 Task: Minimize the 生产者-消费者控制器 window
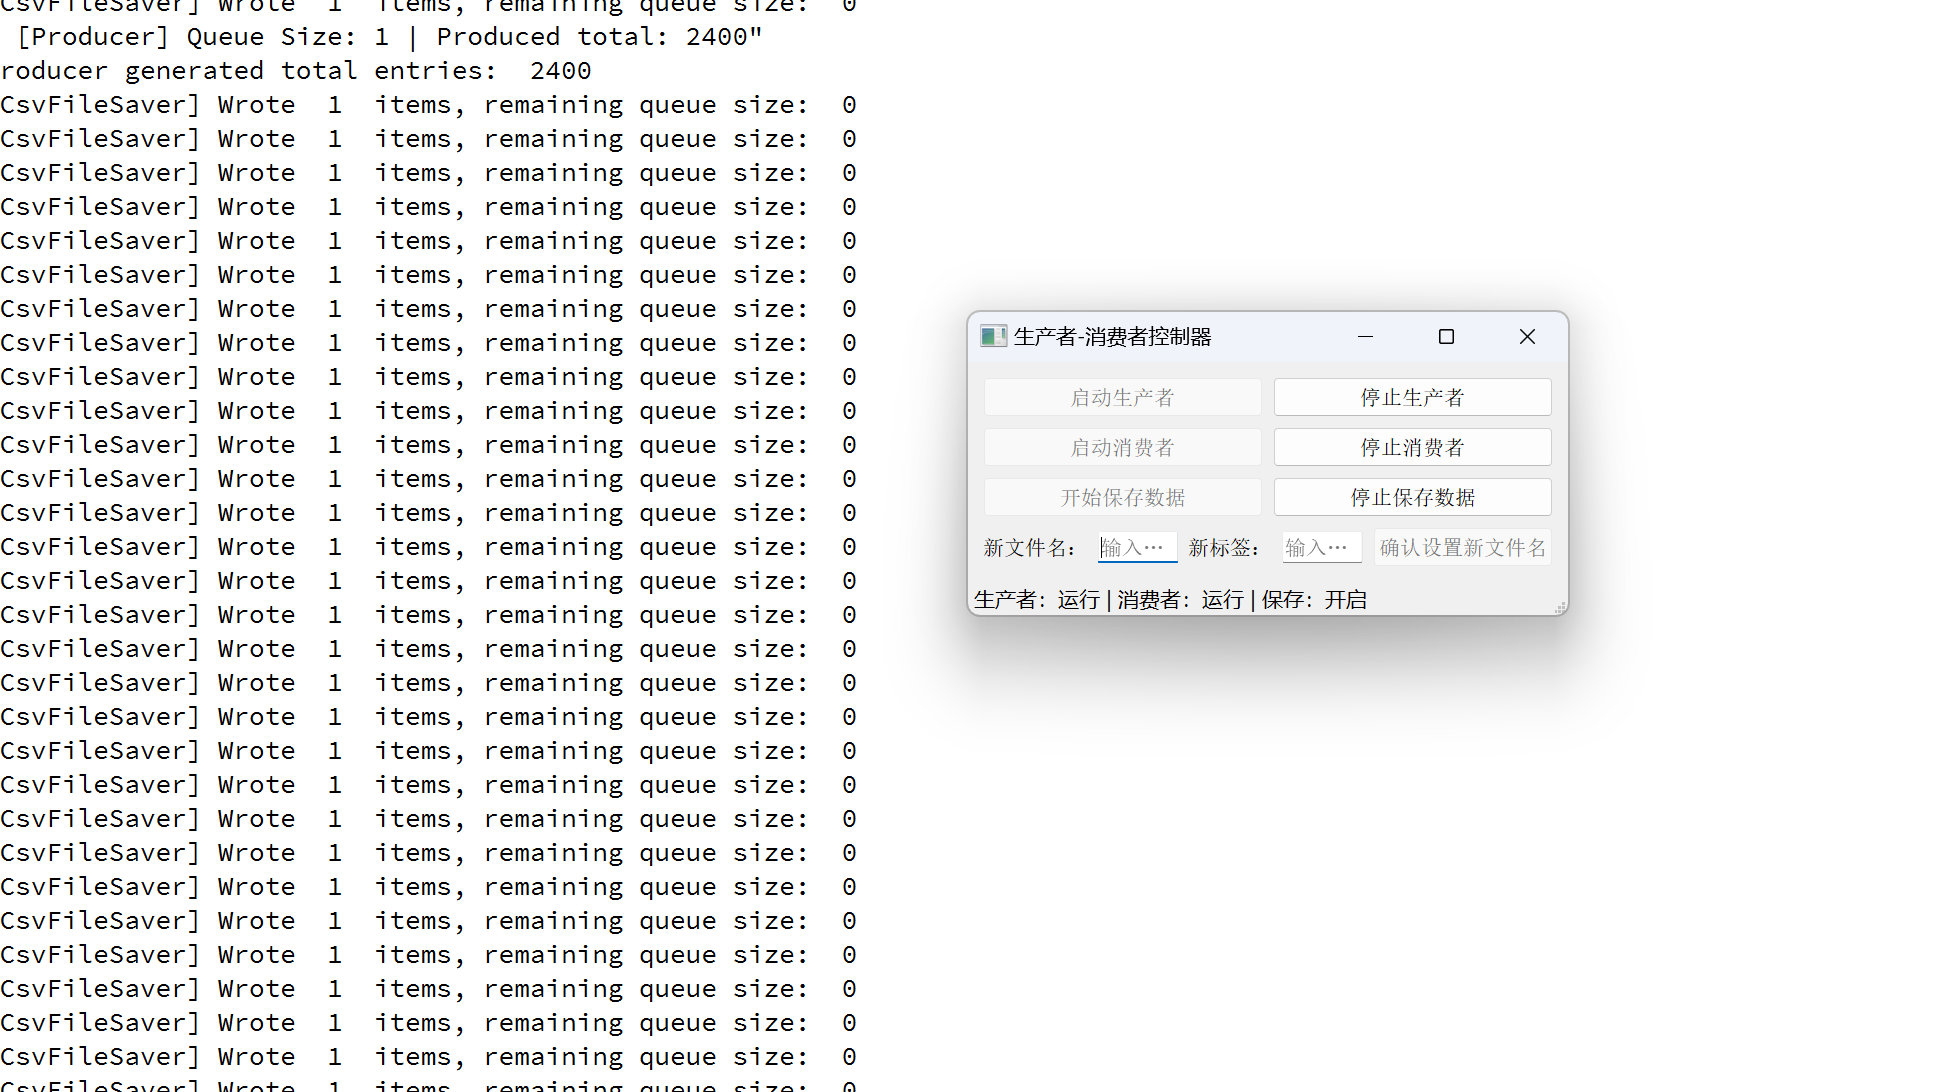click(x=1365, y=337)
